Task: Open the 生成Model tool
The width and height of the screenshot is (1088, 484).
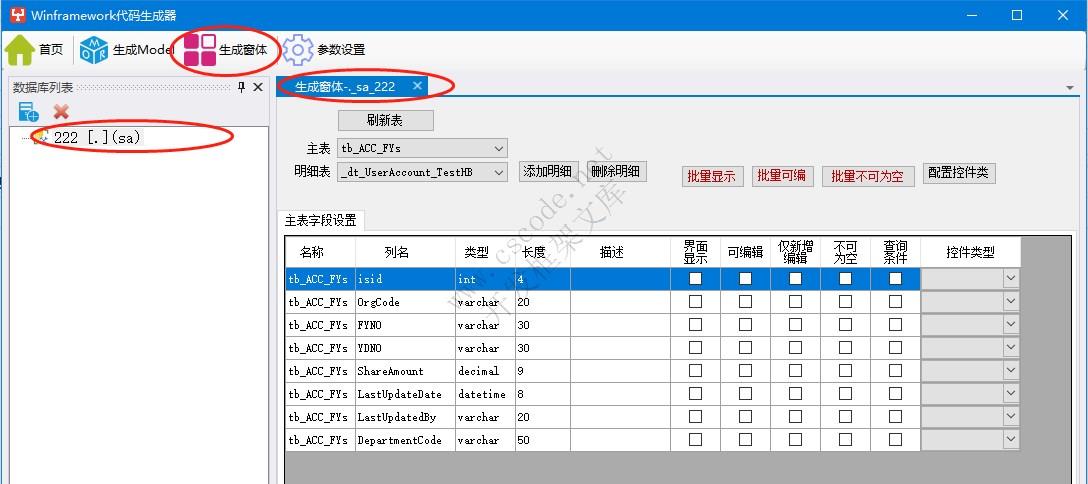Action: [x=94, y=49]
